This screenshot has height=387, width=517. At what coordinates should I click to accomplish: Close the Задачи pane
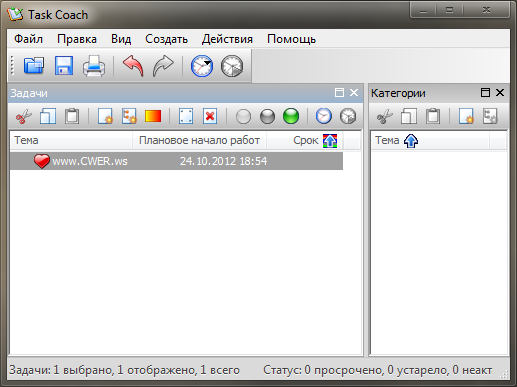[354, 93]
